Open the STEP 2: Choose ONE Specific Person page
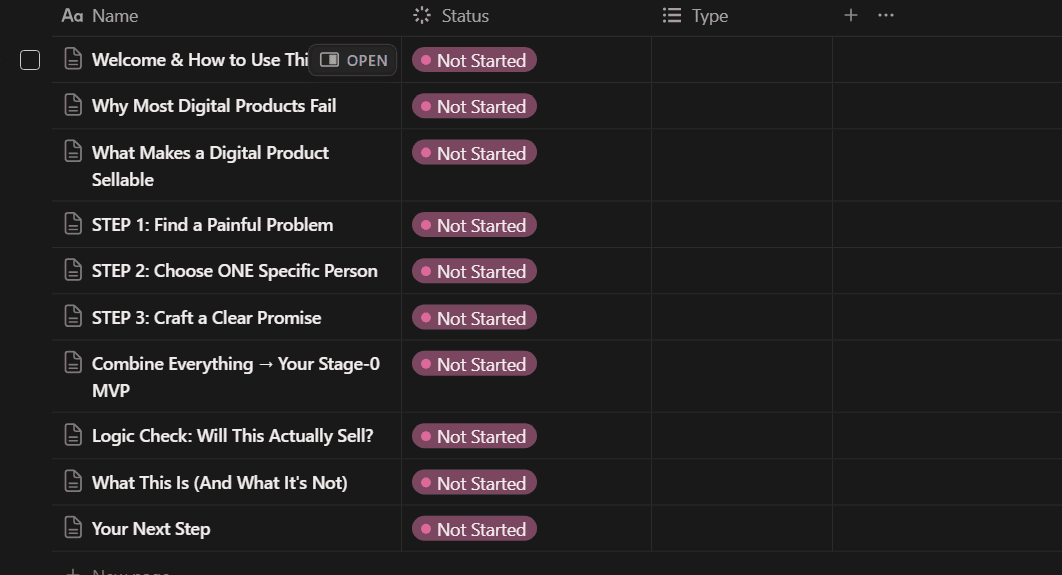 tap(234, 271)
